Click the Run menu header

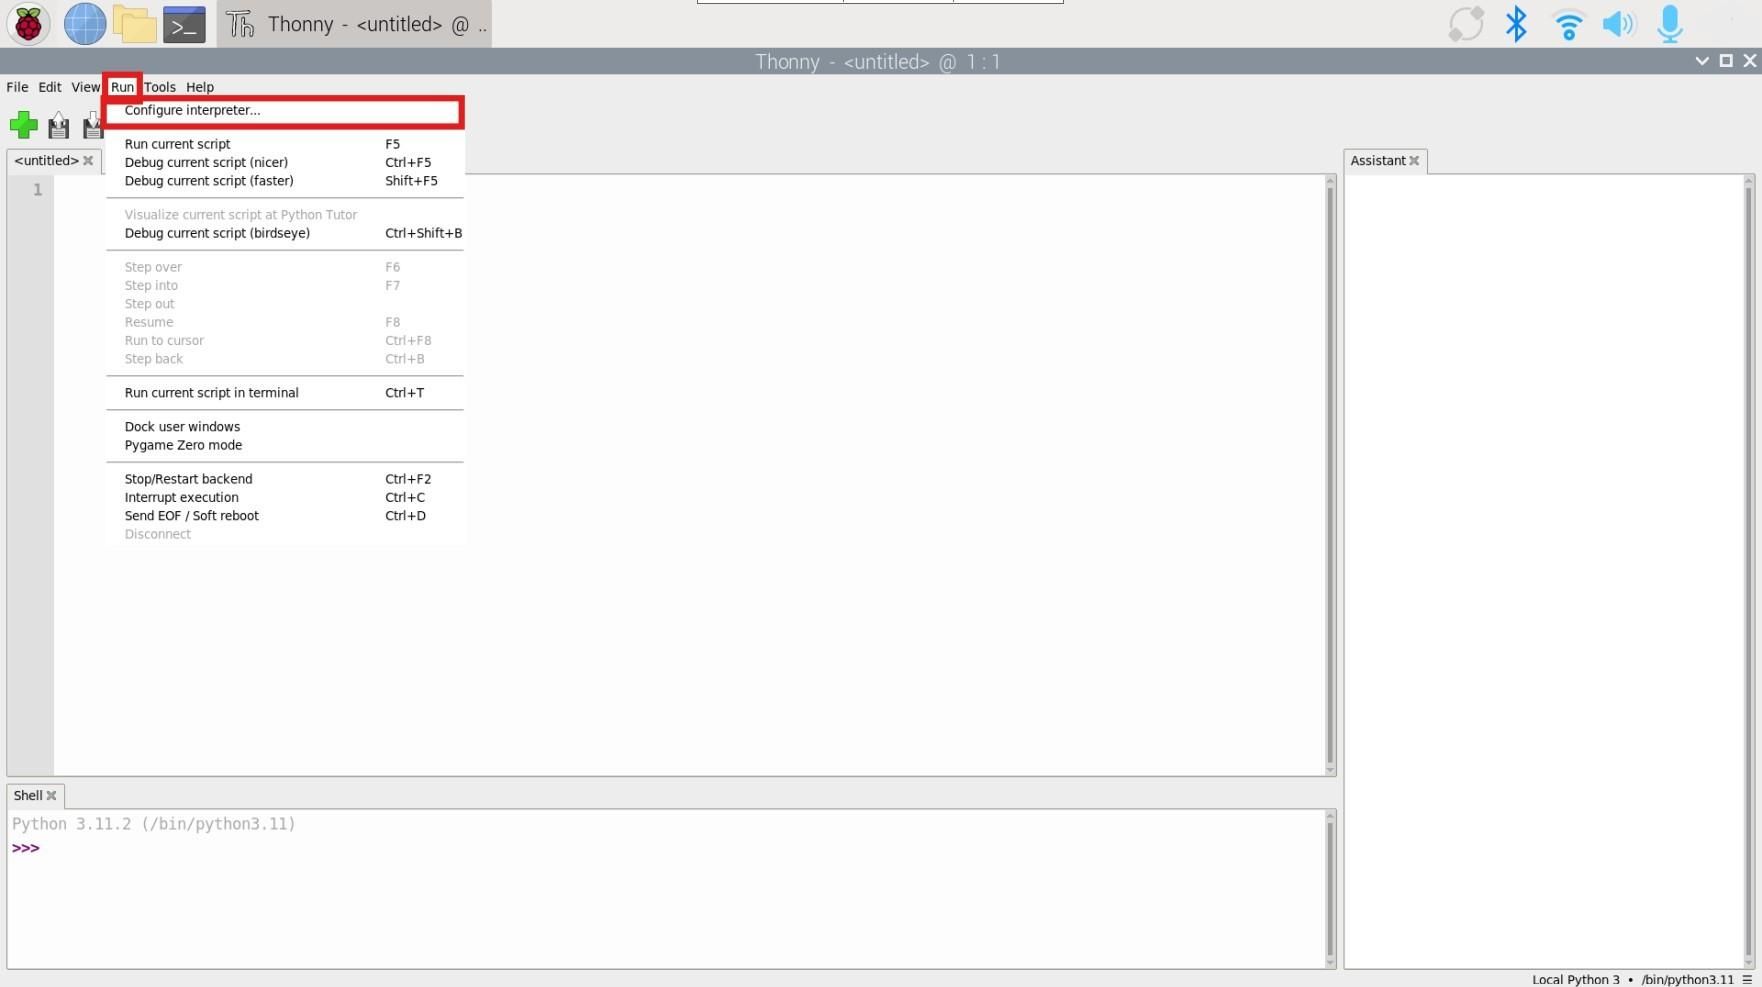point(122,87)
